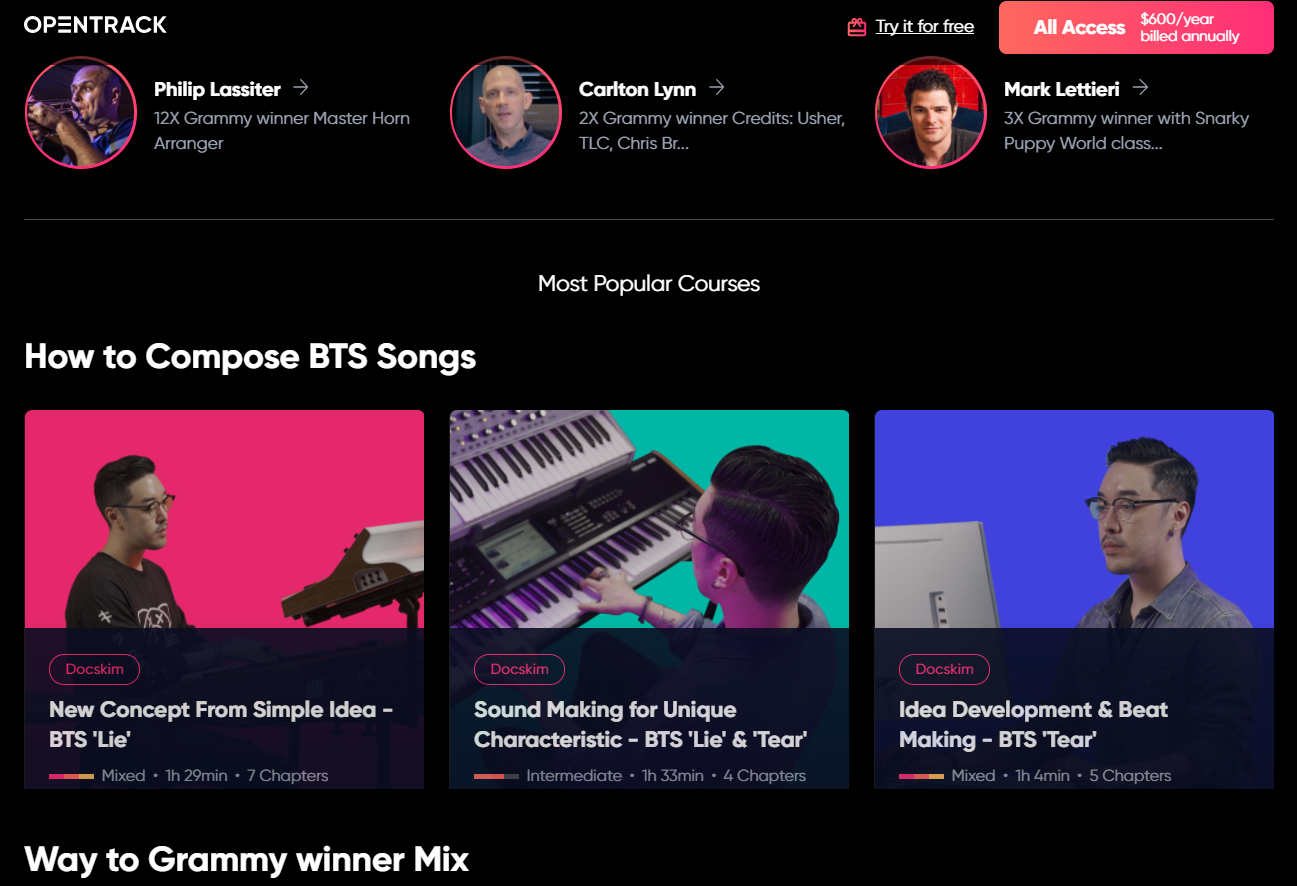Select Docskim tag on the 'Lie' course
This screenshot has width=1297, height=886.
[94, 669]
